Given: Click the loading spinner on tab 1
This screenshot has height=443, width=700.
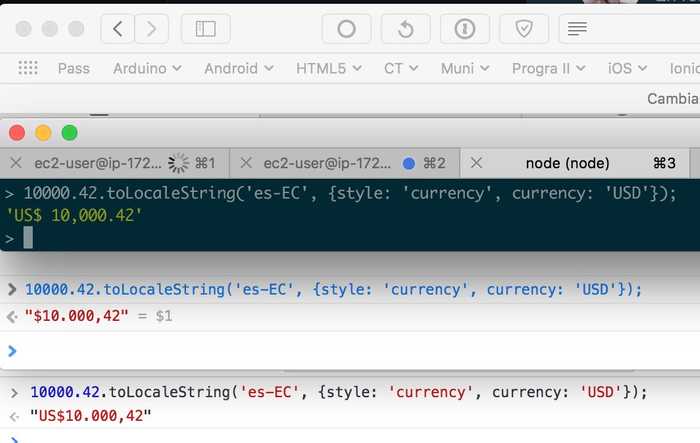Looking at the screenshot, I should (179, 163).
